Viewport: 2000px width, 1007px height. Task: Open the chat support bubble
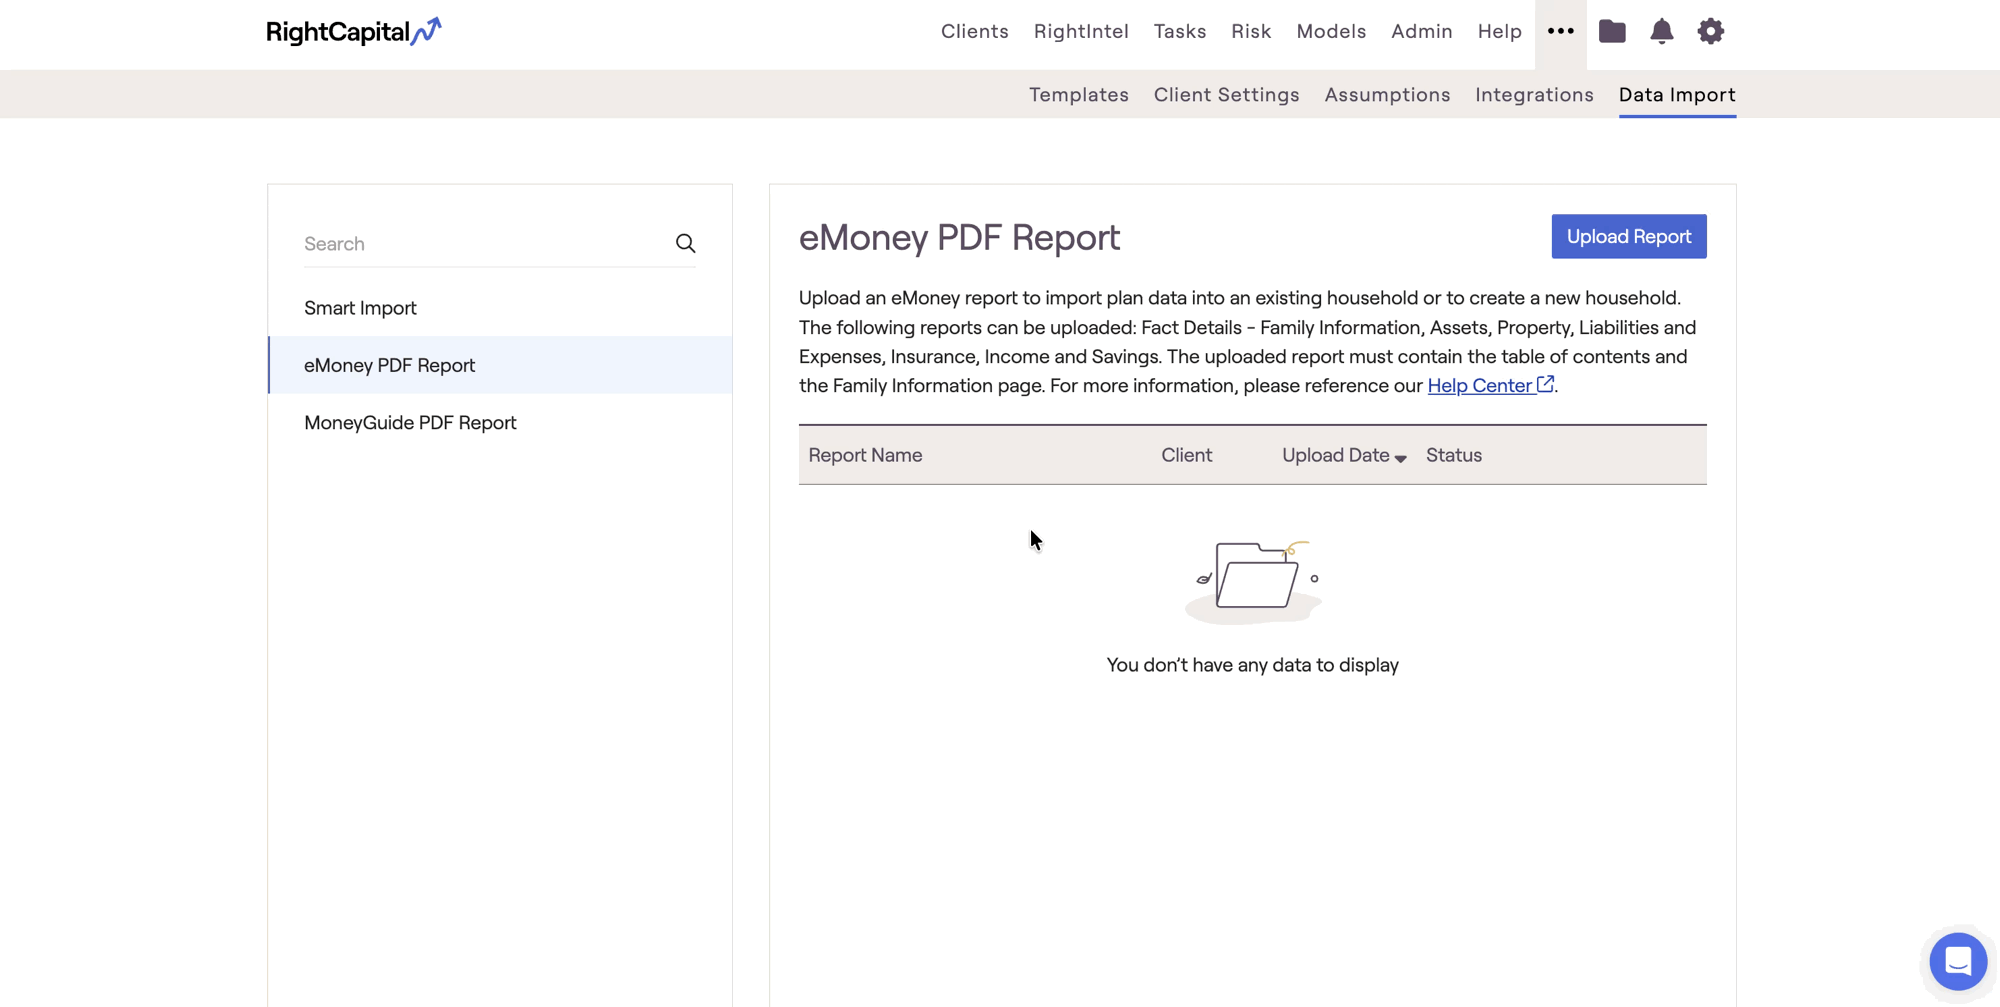(x=1957, y=961)
